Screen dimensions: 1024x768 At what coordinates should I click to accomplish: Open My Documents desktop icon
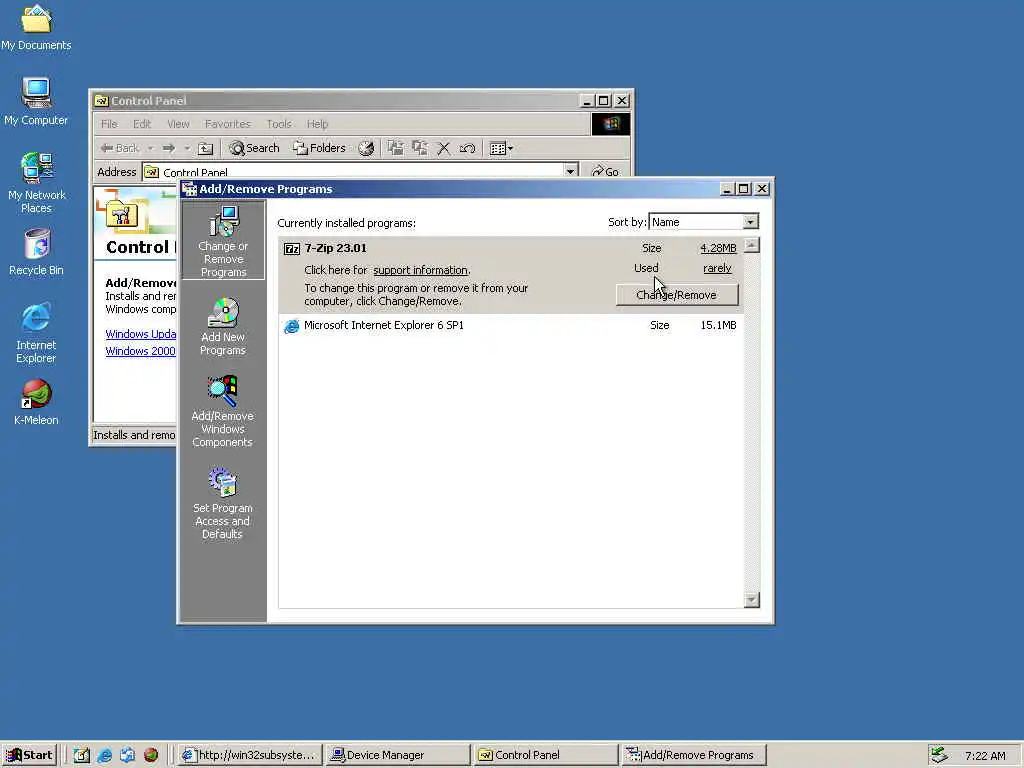click(x=36, y=27)
